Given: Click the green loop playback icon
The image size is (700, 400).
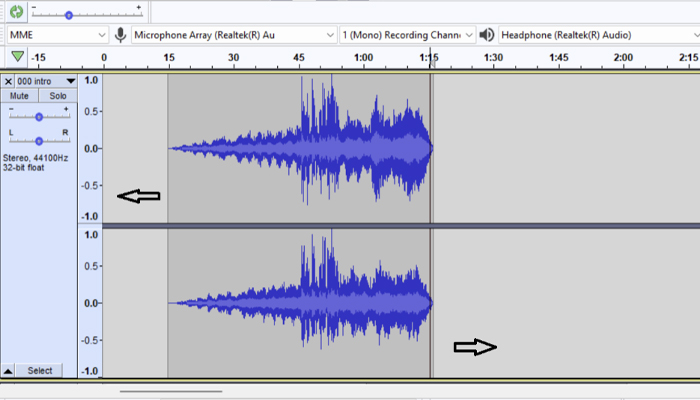Looking at the screenshot, I should coord(17,12).
